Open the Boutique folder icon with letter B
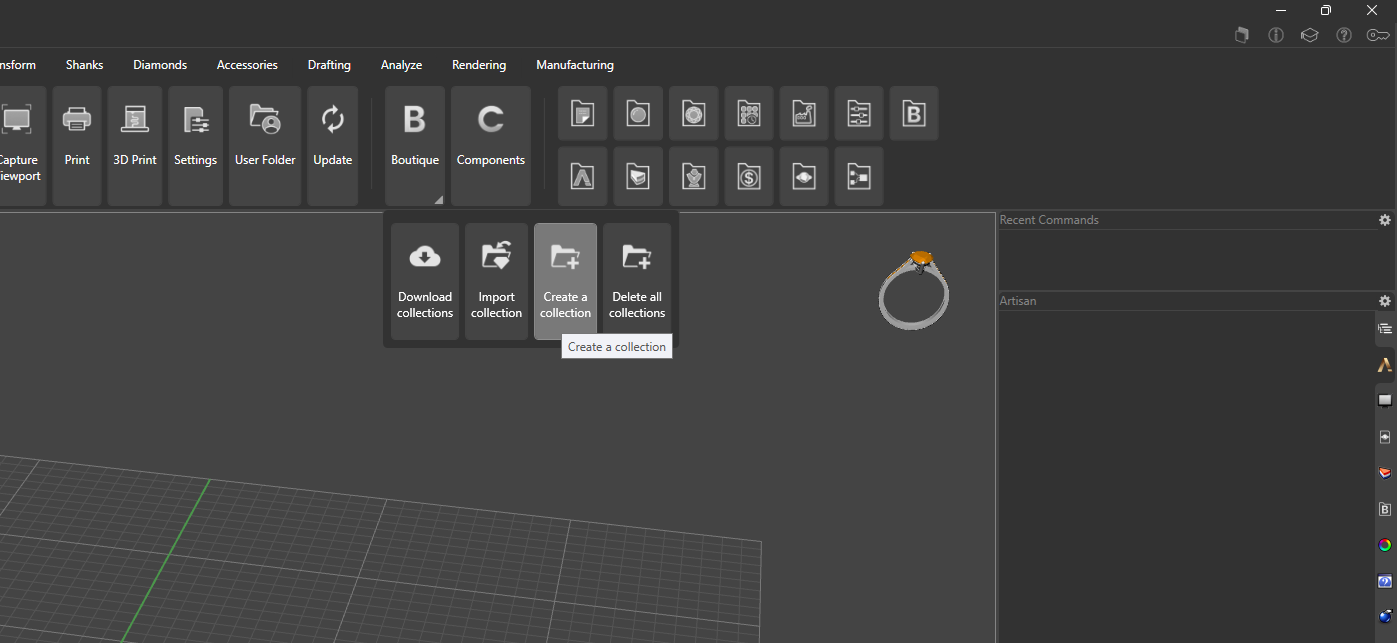The image size is (1397, 643). (914, 113)
